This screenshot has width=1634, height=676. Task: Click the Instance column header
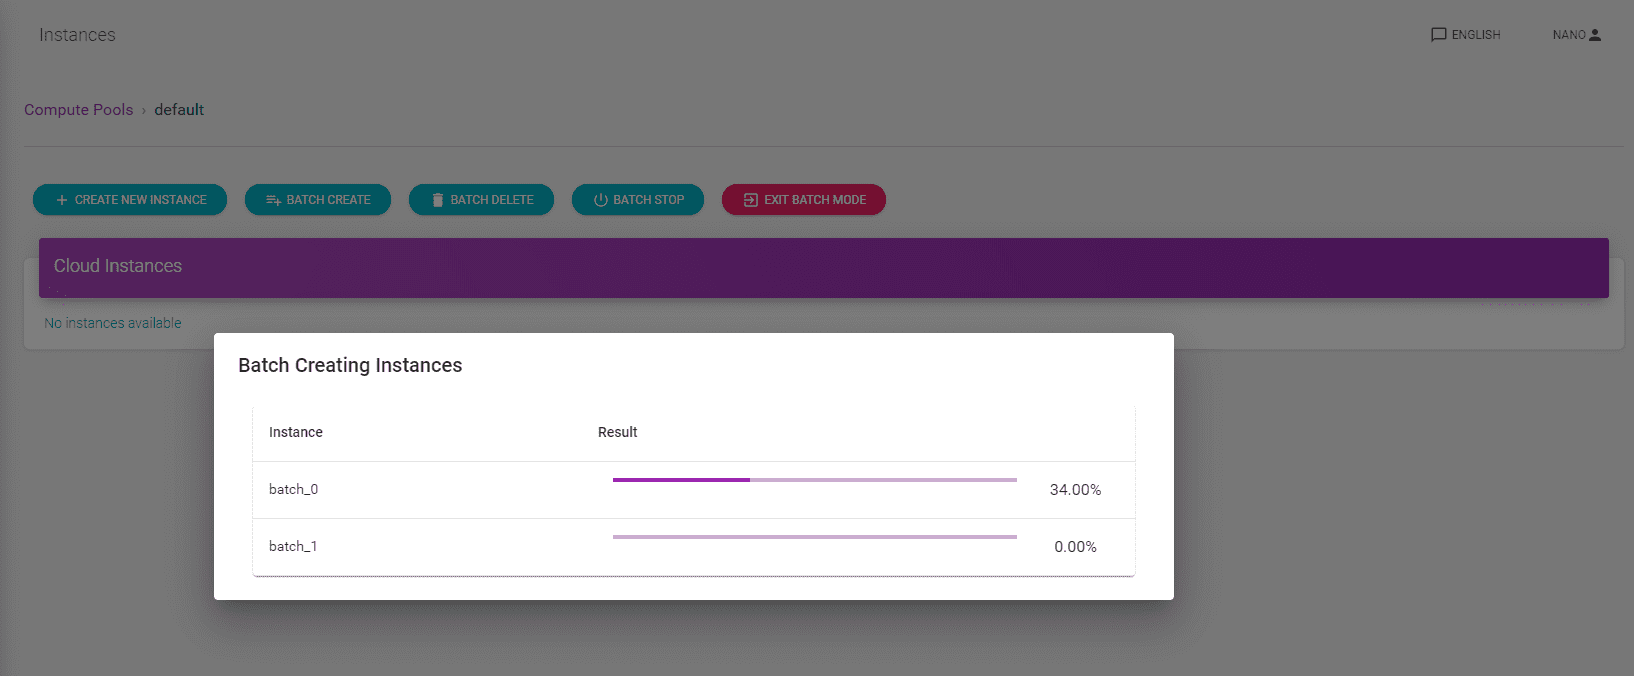[296, 432]
